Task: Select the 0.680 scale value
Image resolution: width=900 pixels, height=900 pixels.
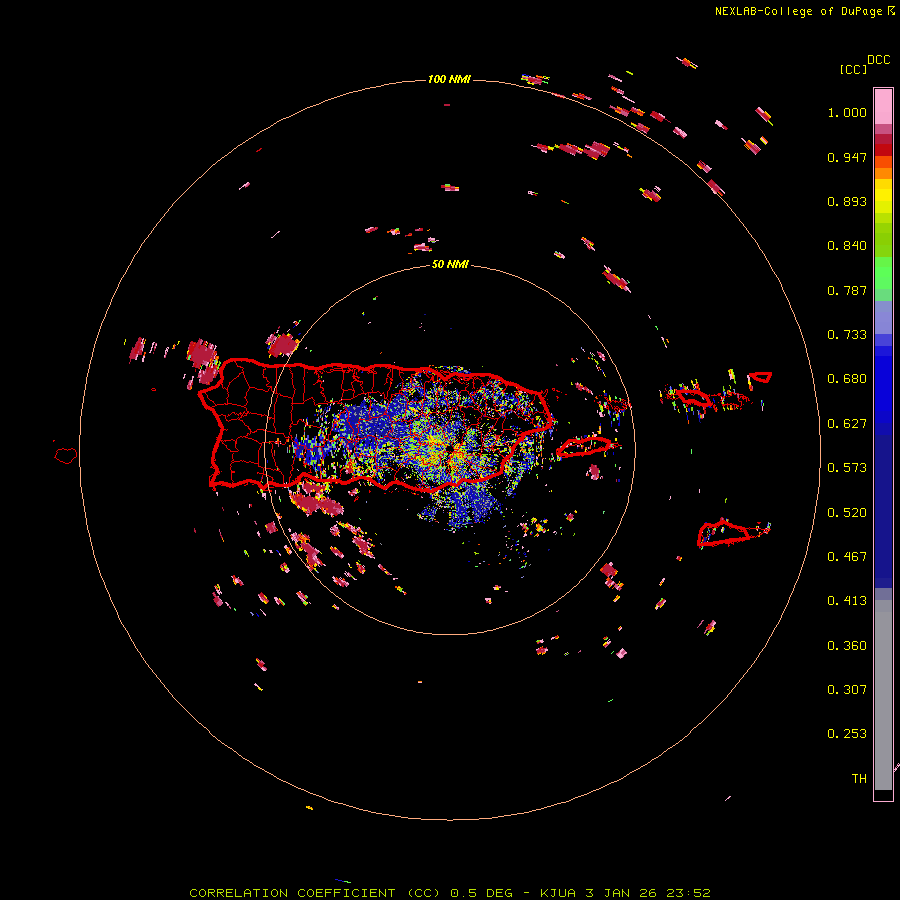Action: pos(847,379)
